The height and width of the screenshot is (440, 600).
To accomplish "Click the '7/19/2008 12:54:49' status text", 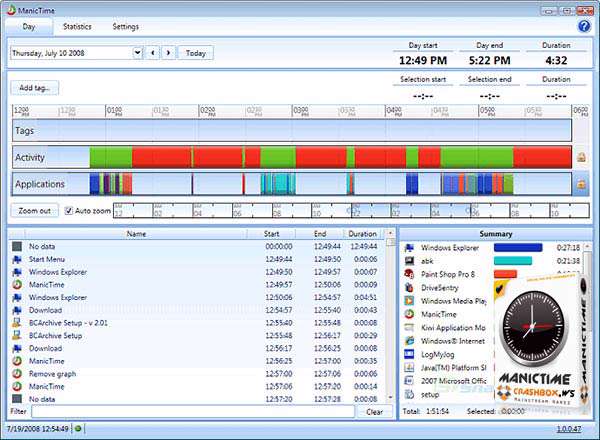I will (x=38, y=429).
